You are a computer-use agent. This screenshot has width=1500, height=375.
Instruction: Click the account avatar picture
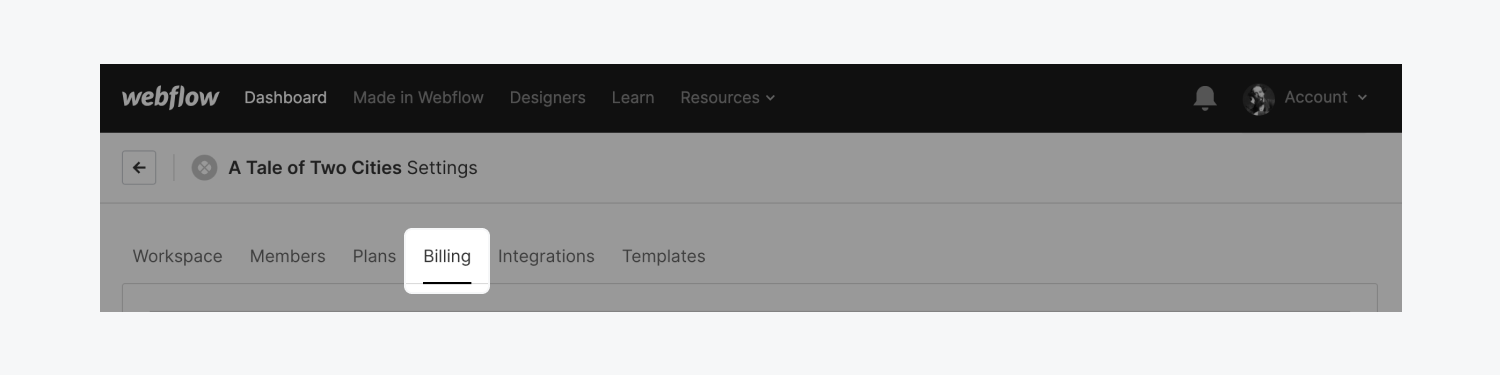1258,98
